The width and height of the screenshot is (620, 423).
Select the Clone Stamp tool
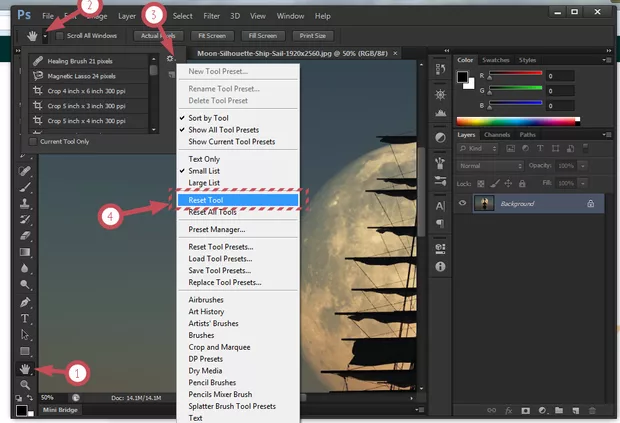[26, 203]
